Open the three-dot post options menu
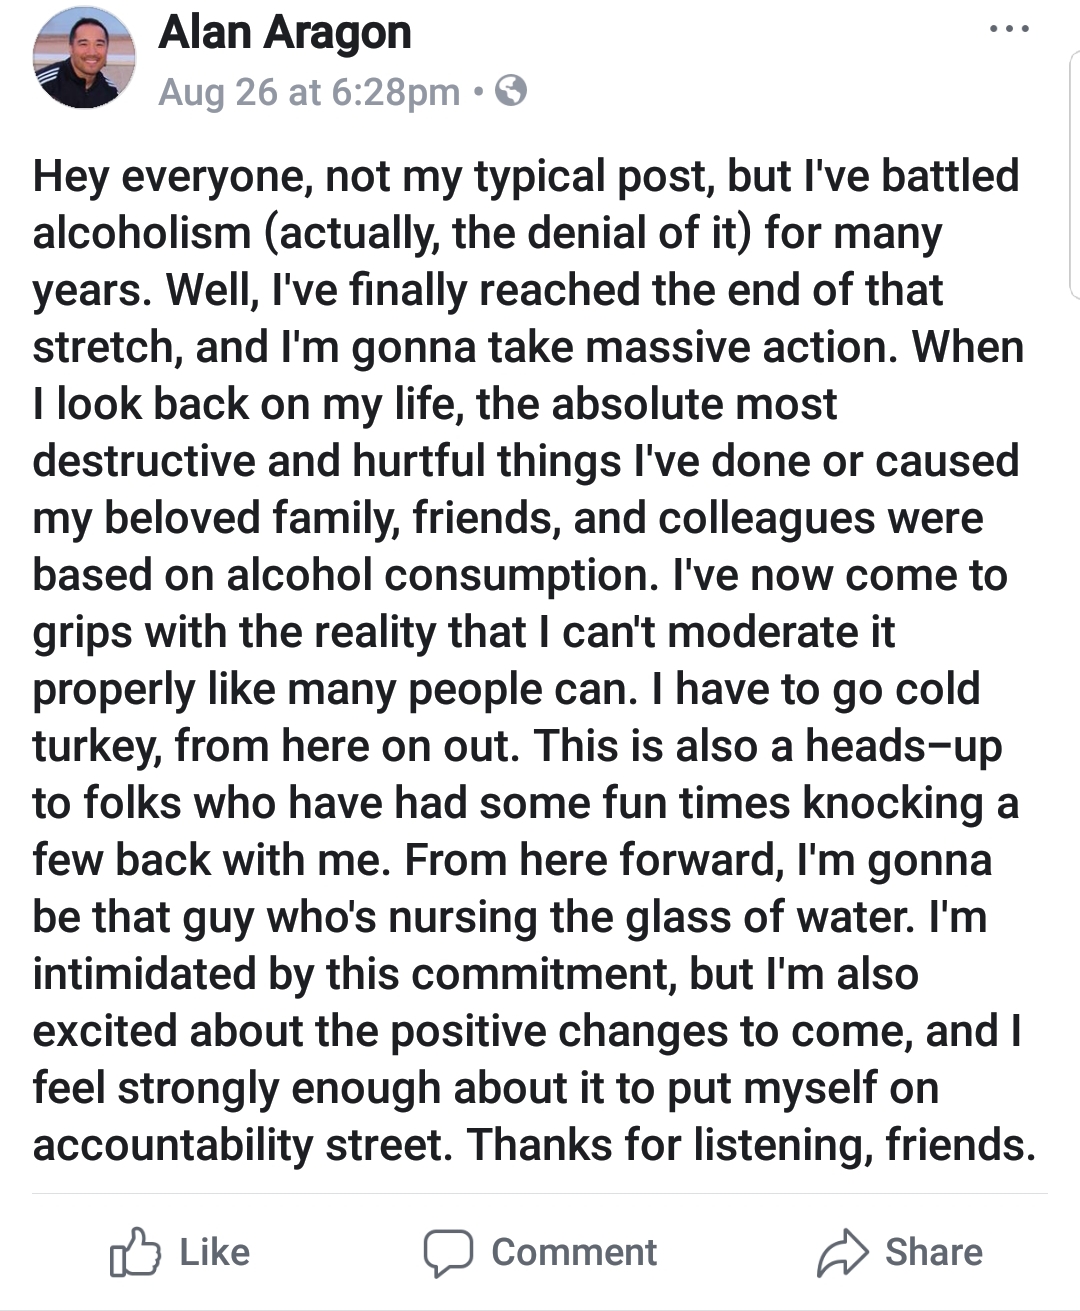Image resolution: width=1080 pixels, height=1311 pixels. 1009,30
